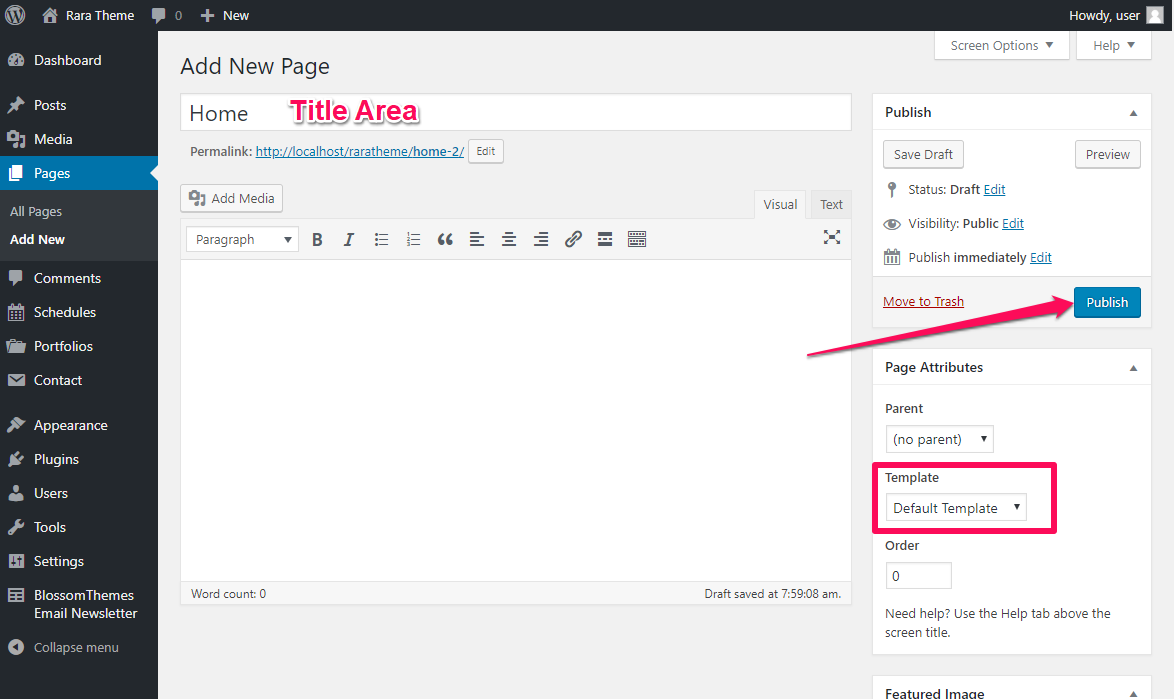Enable distraction-free writing mode
This screenshot has height=699, width=1174.
click(832, 237)
